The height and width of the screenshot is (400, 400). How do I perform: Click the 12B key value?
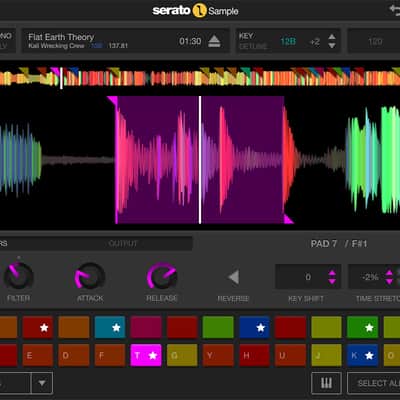point(288,41)
